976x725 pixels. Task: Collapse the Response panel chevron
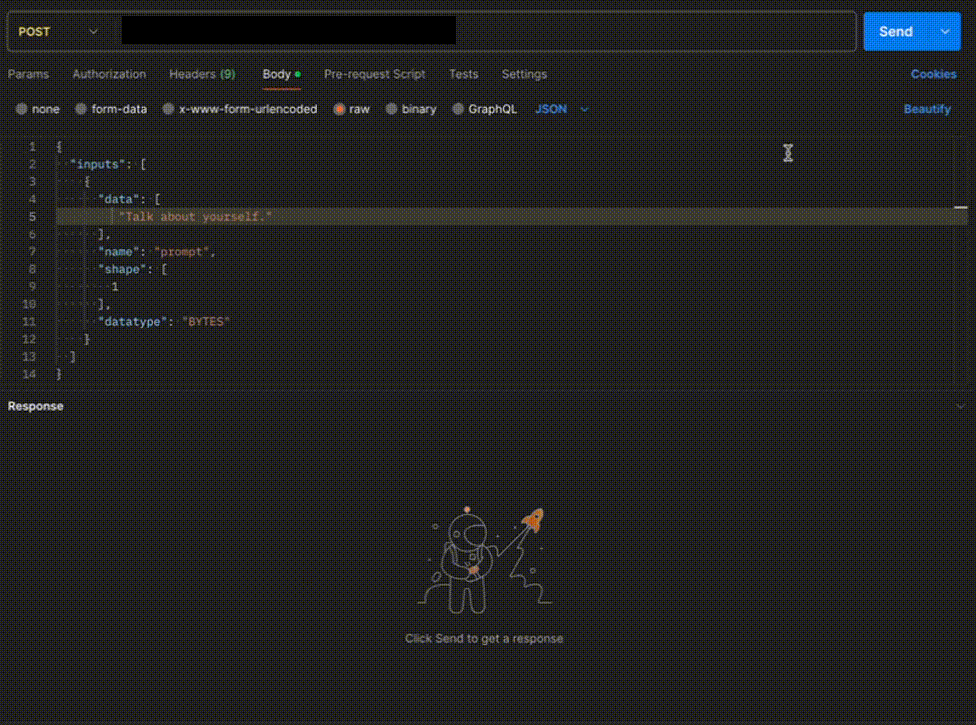coord(961,406)
